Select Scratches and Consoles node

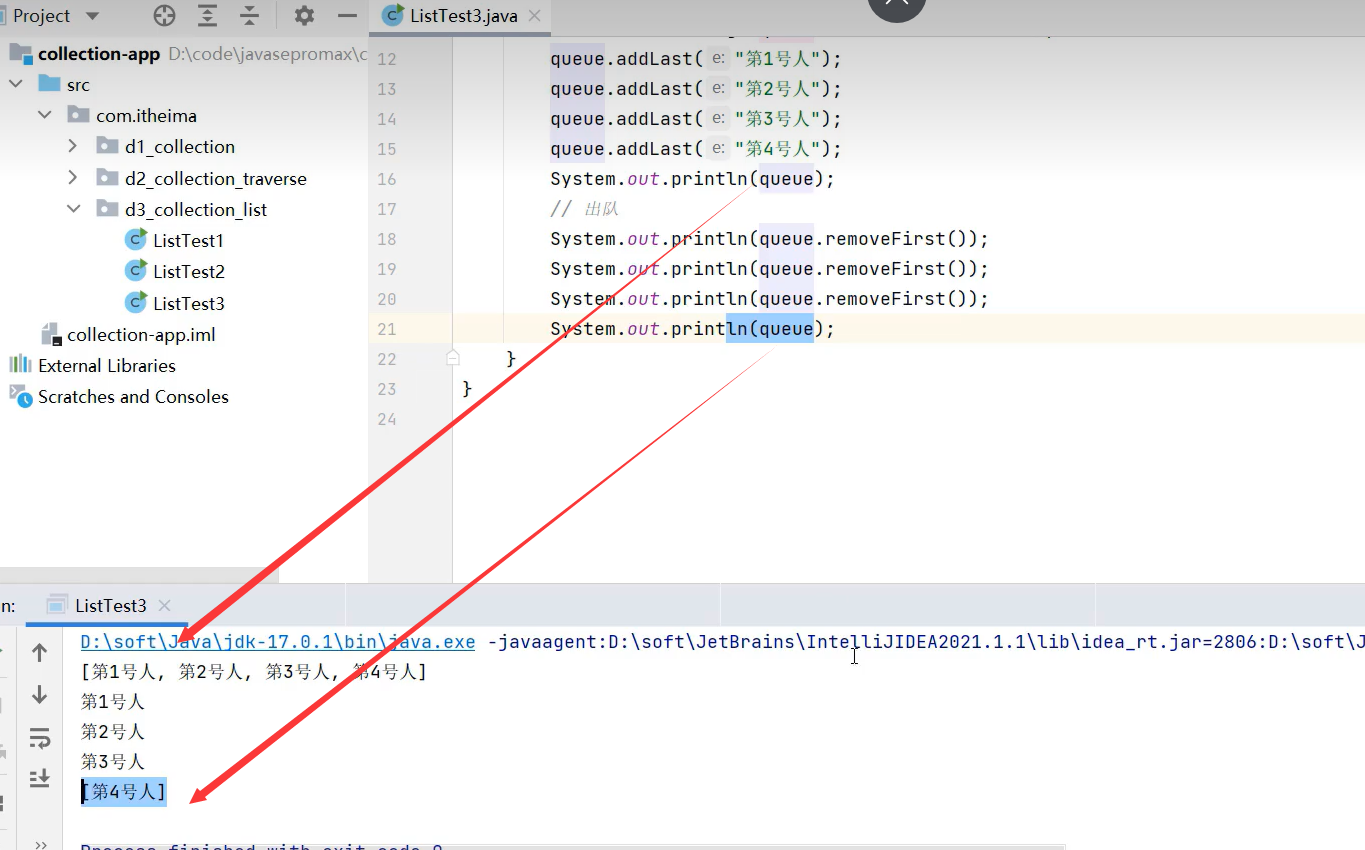[x=133, y=396]
